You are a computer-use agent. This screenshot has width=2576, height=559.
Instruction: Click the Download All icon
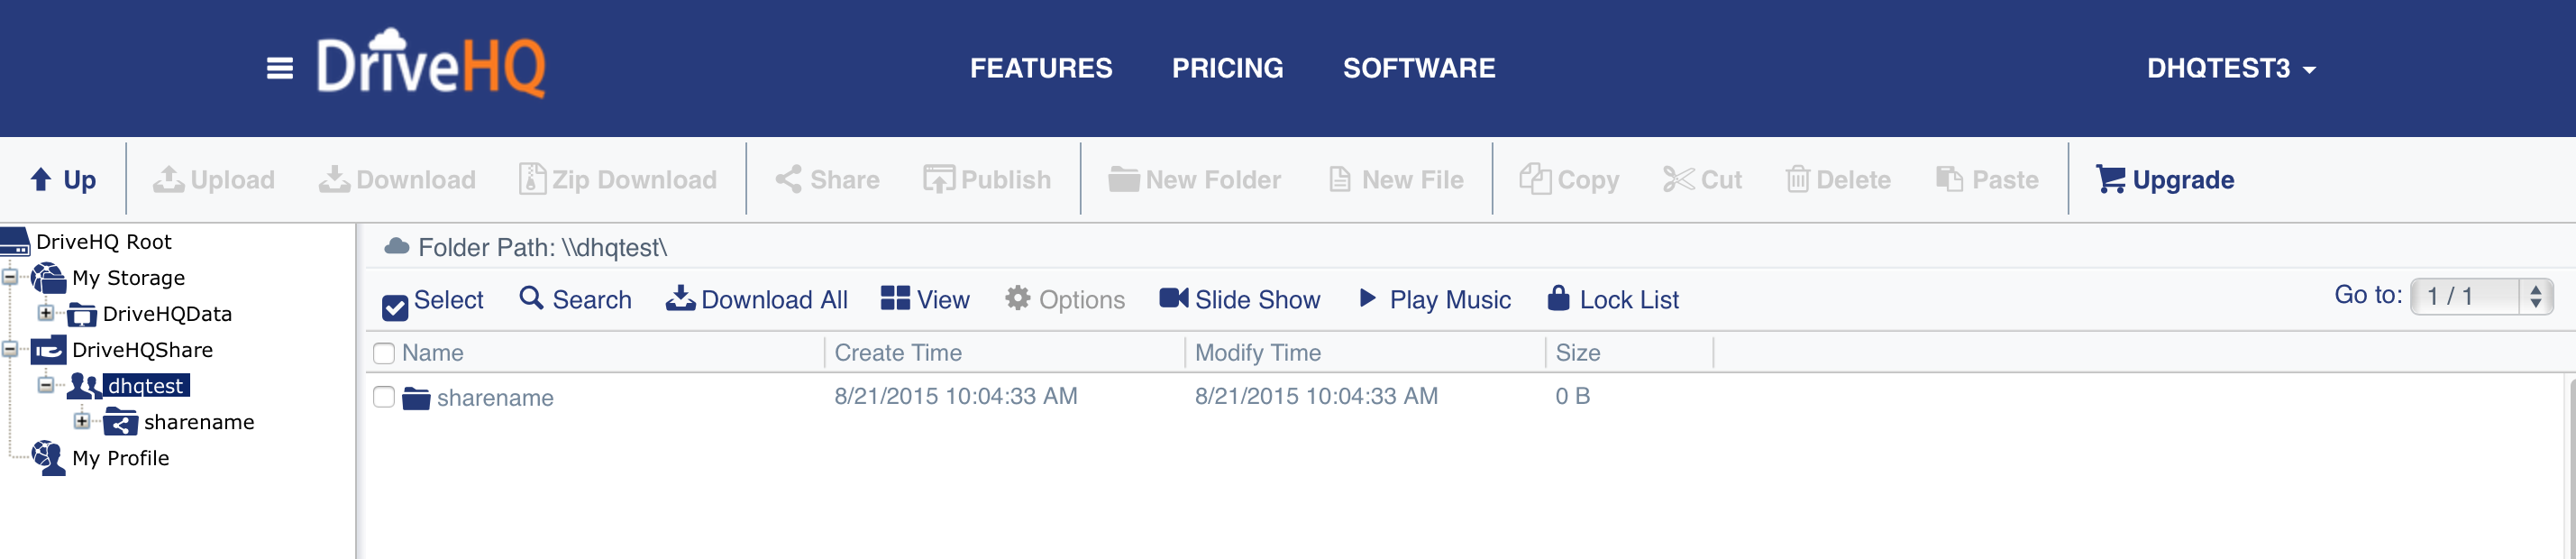point(680,298)
